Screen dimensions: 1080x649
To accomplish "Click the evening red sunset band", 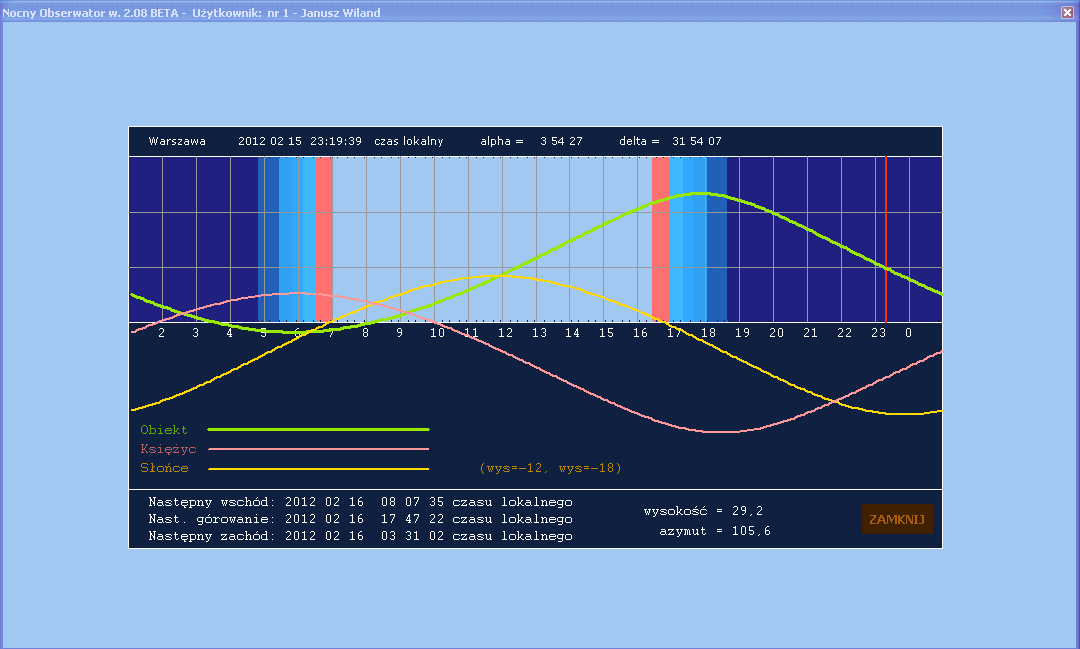I will tap(661, 239).
